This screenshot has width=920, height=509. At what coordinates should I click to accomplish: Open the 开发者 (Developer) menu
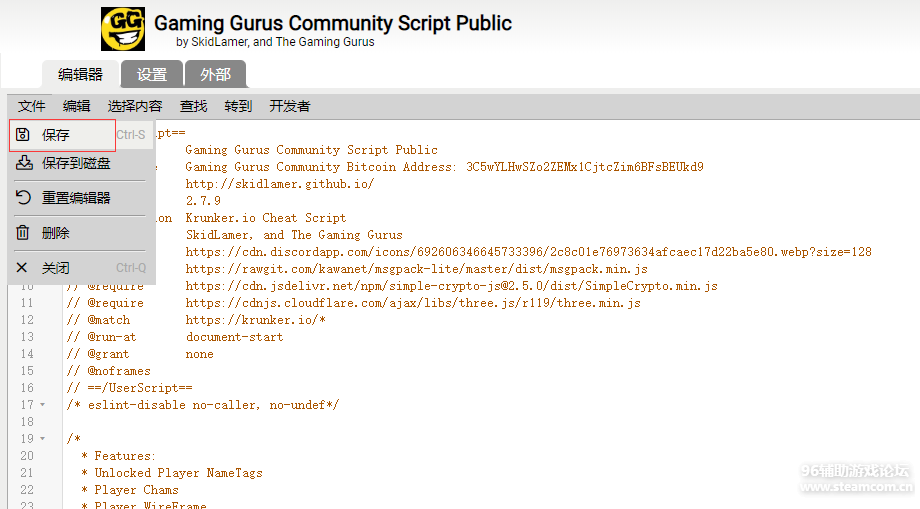(290, 106)
